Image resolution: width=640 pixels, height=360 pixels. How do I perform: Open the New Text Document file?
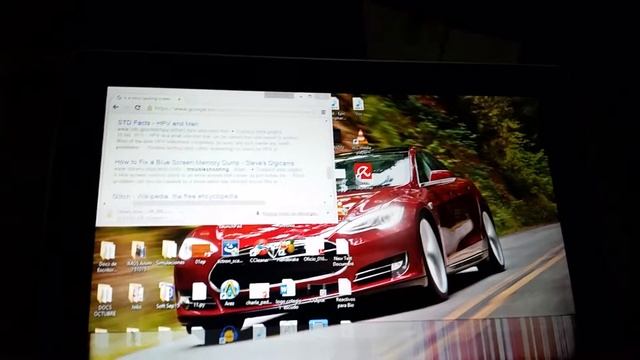(342, 253)
